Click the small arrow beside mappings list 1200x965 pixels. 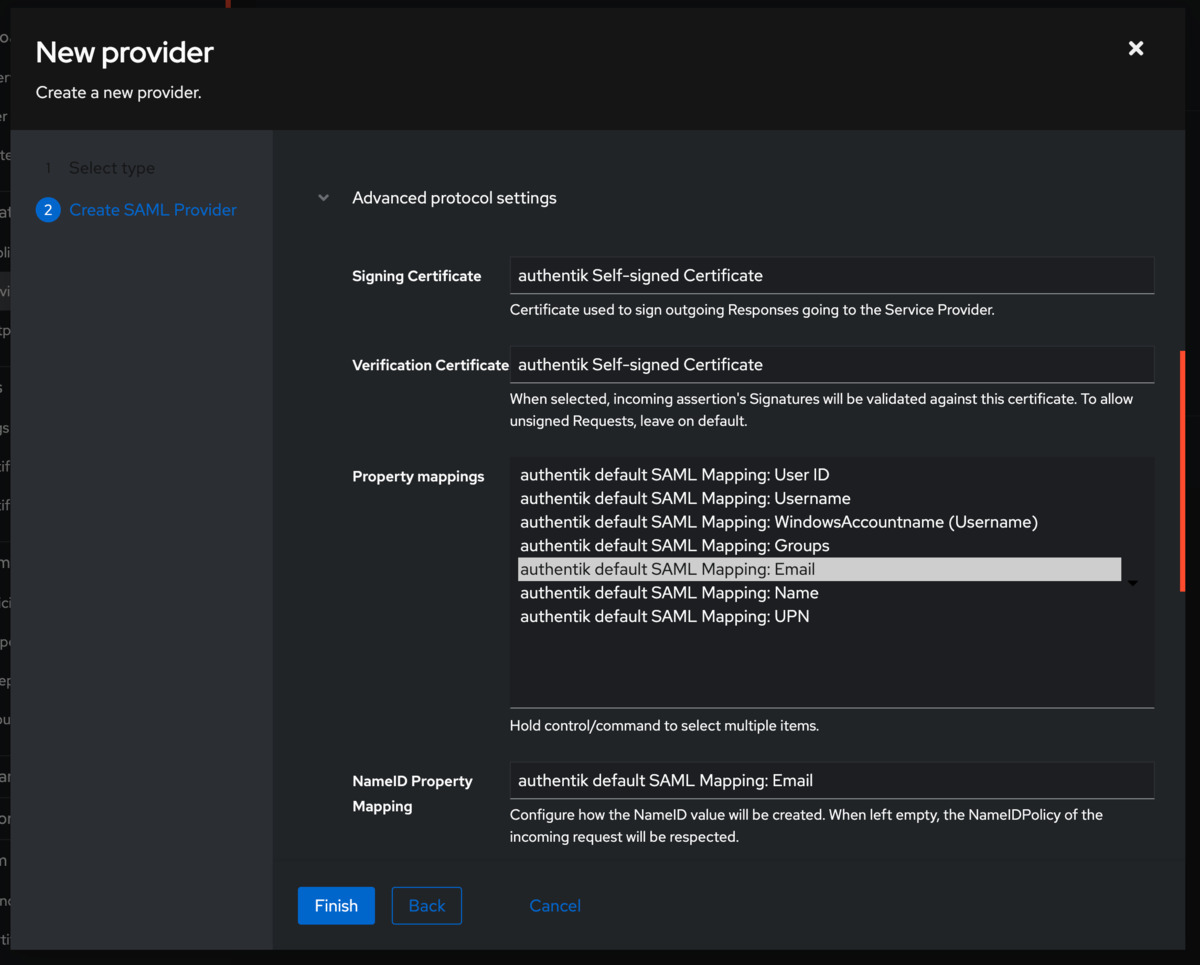pyautogui.click(x=1133, y=583)
